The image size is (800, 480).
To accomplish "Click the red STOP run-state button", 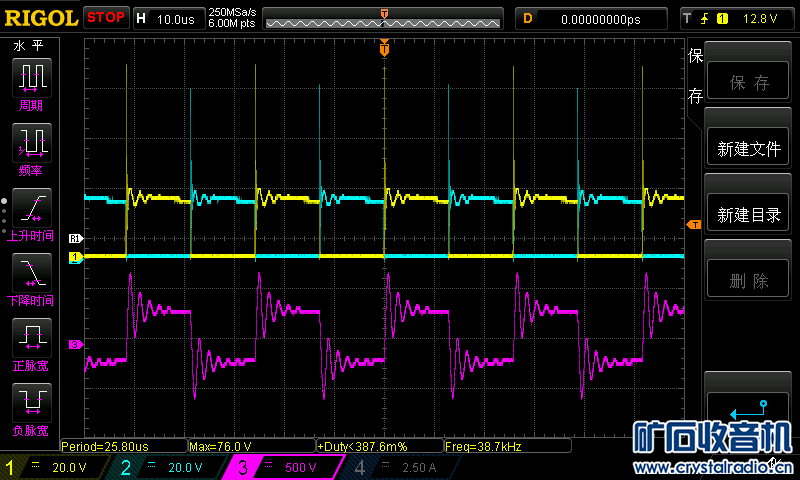I will pos(106,17).
